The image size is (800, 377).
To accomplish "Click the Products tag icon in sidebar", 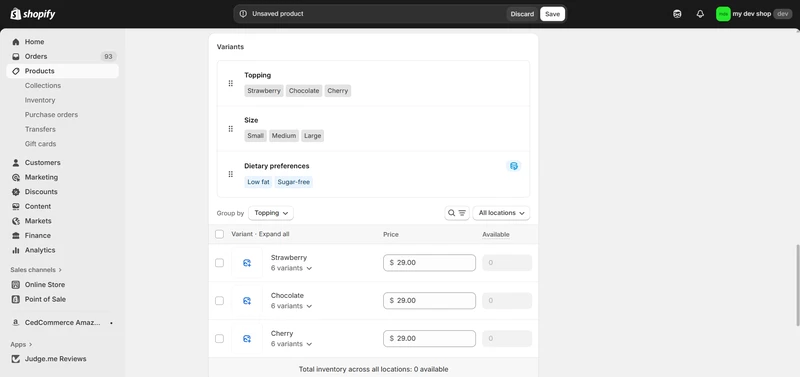I will click(x=16, y=71).
